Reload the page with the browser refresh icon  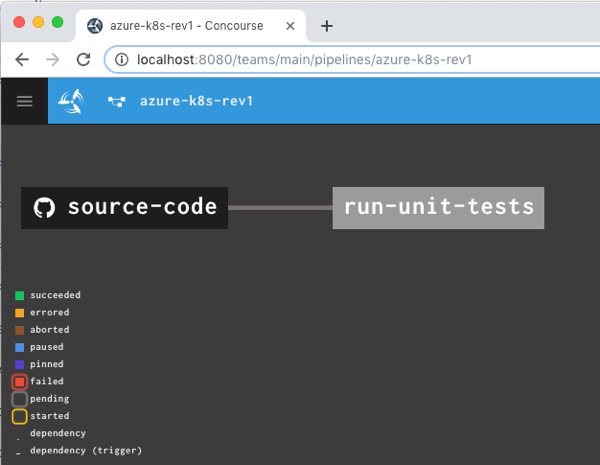83,60
